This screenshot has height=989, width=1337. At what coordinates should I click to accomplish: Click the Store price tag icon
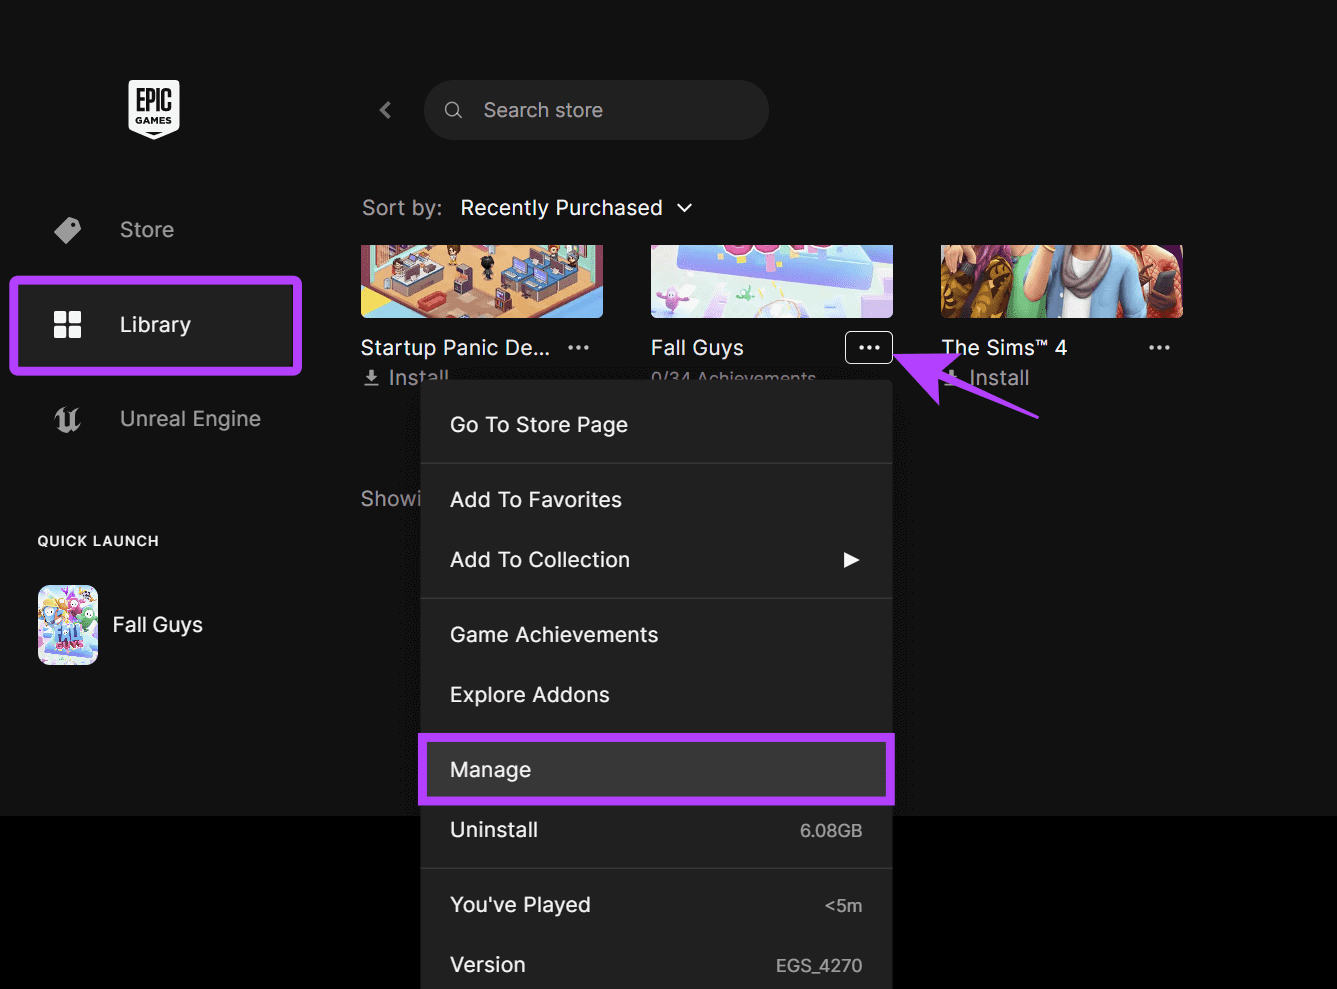[68, 230]
